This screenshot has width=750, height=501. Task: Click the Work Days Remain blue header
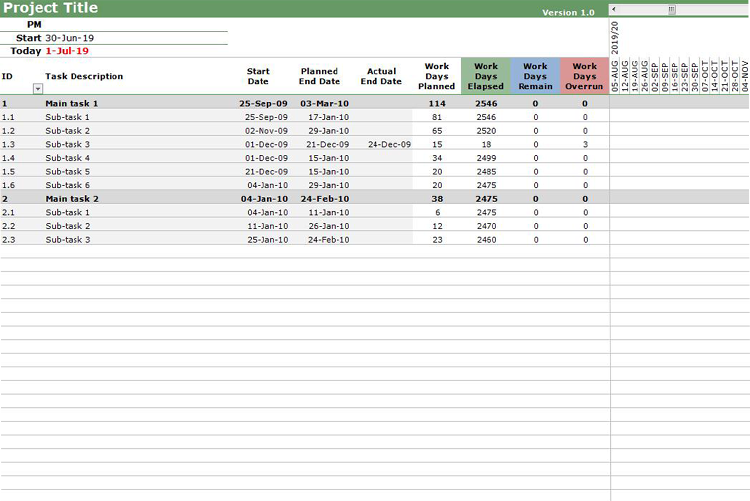535,76
